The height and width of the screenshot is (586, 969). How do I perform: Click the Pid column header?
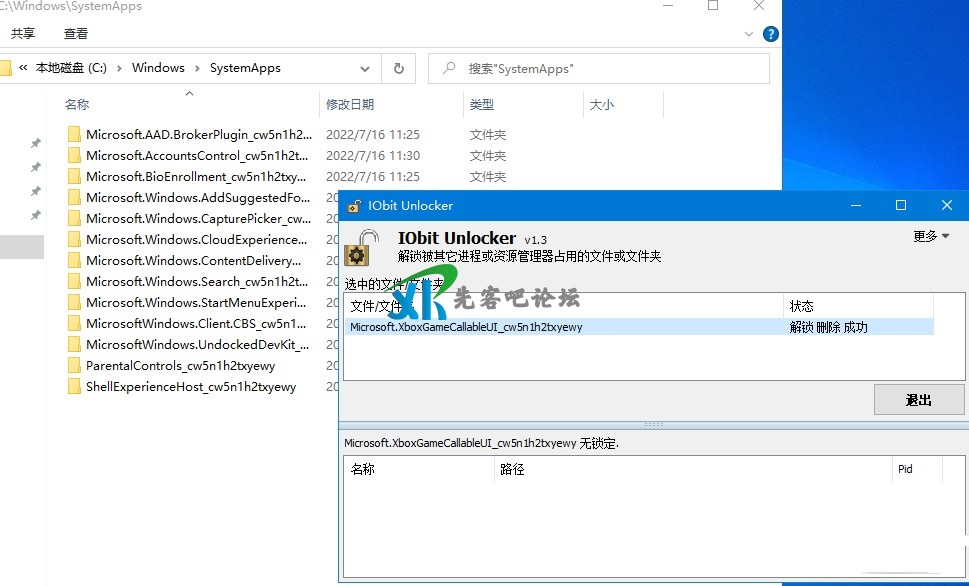pyautogui.click(x=905, y=469)
